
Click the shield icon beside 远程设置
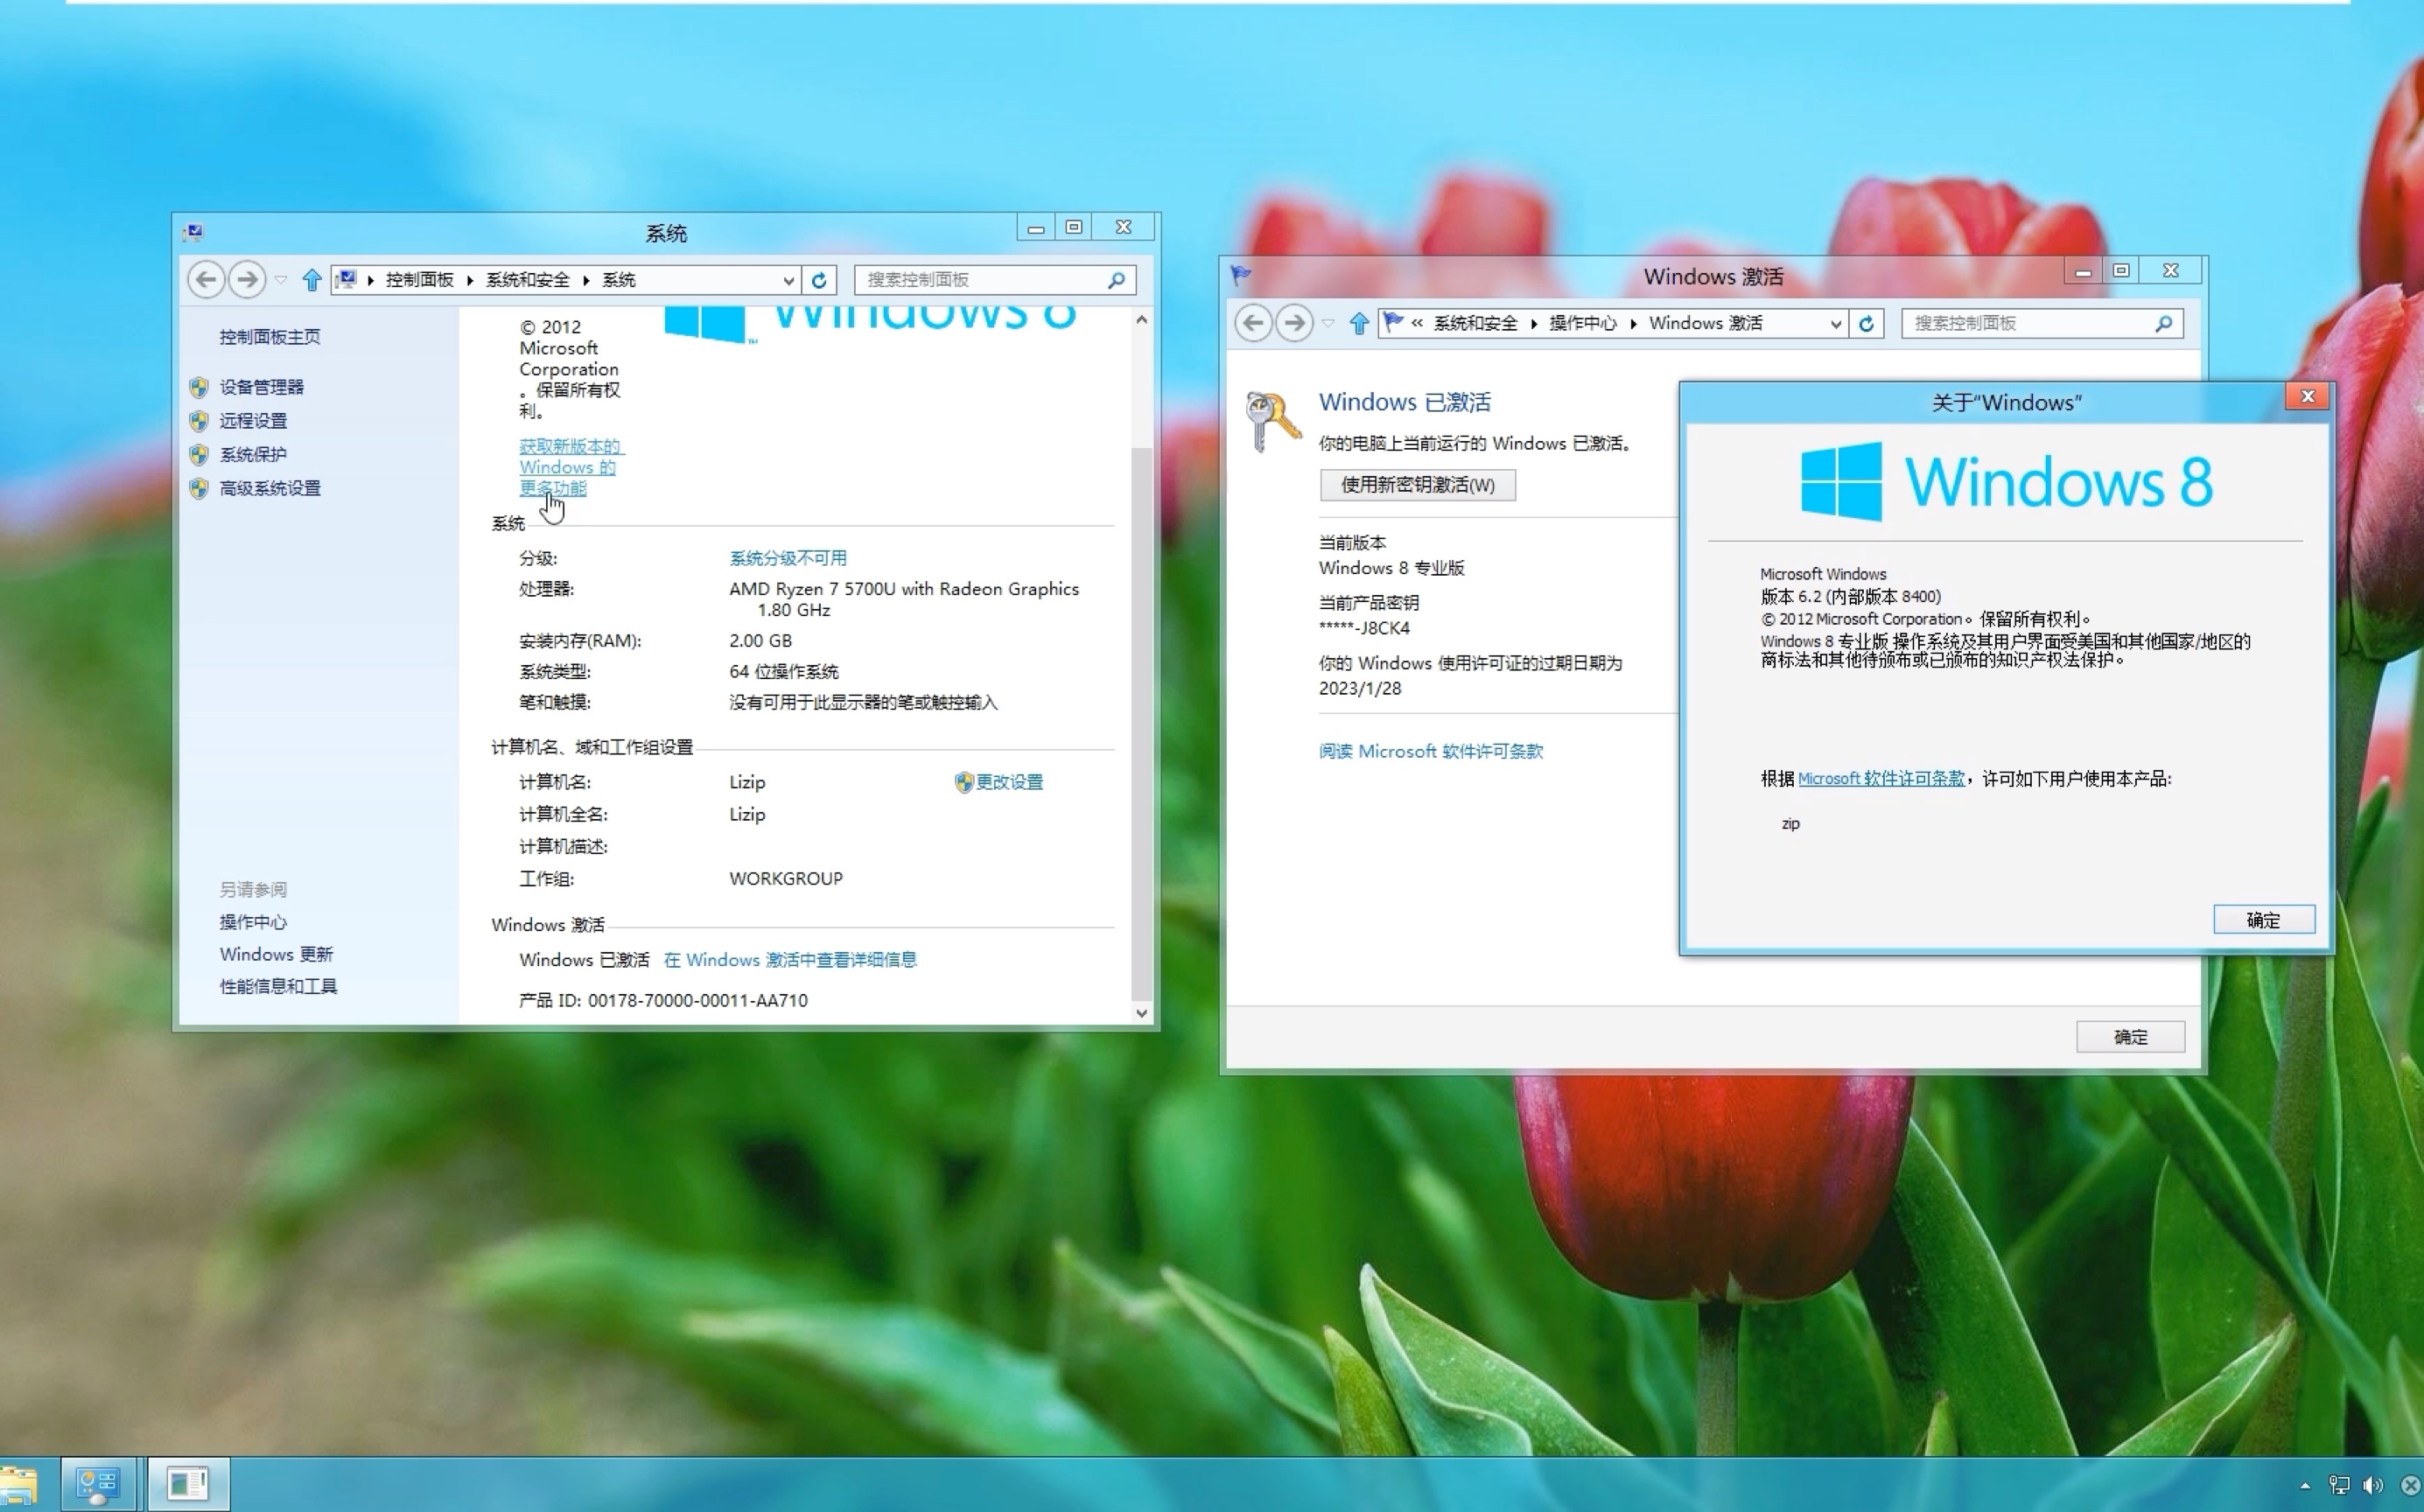199,421
